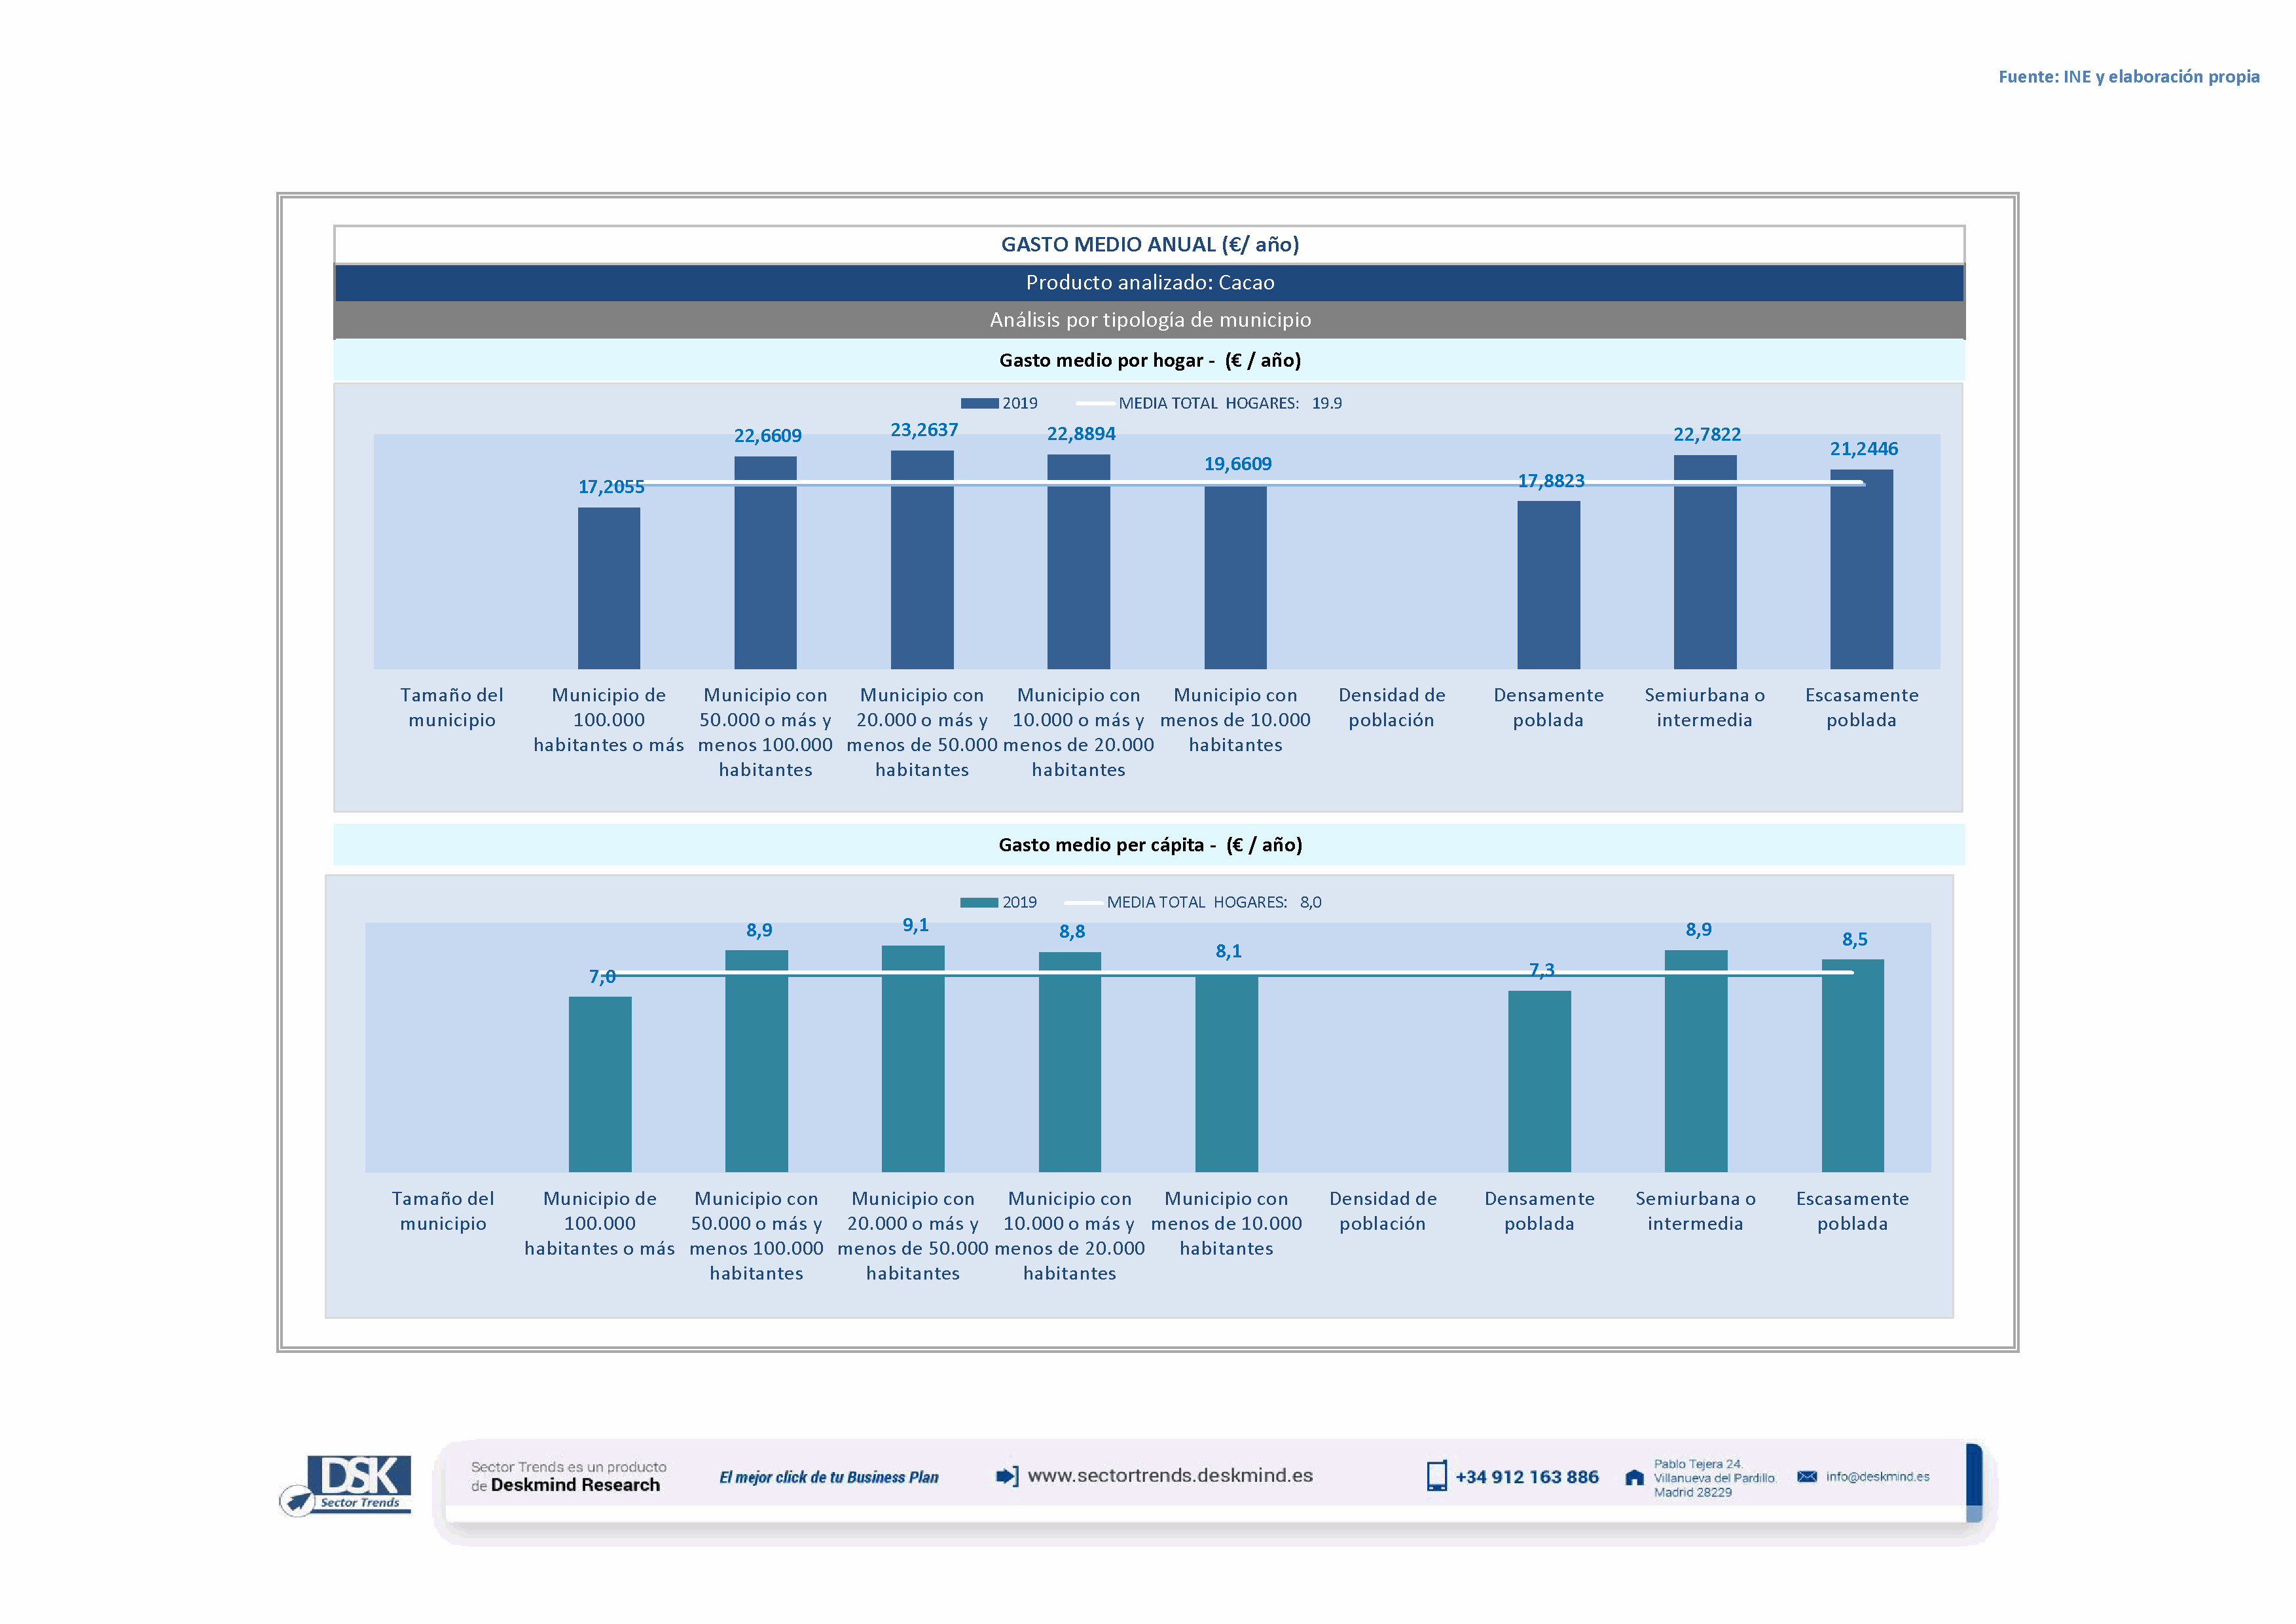Image resolution: width=2296 pixels, height=1624 pixels.
Task: Click 'Gasto medio per cápita' section title
Action: click(1149, 844)
